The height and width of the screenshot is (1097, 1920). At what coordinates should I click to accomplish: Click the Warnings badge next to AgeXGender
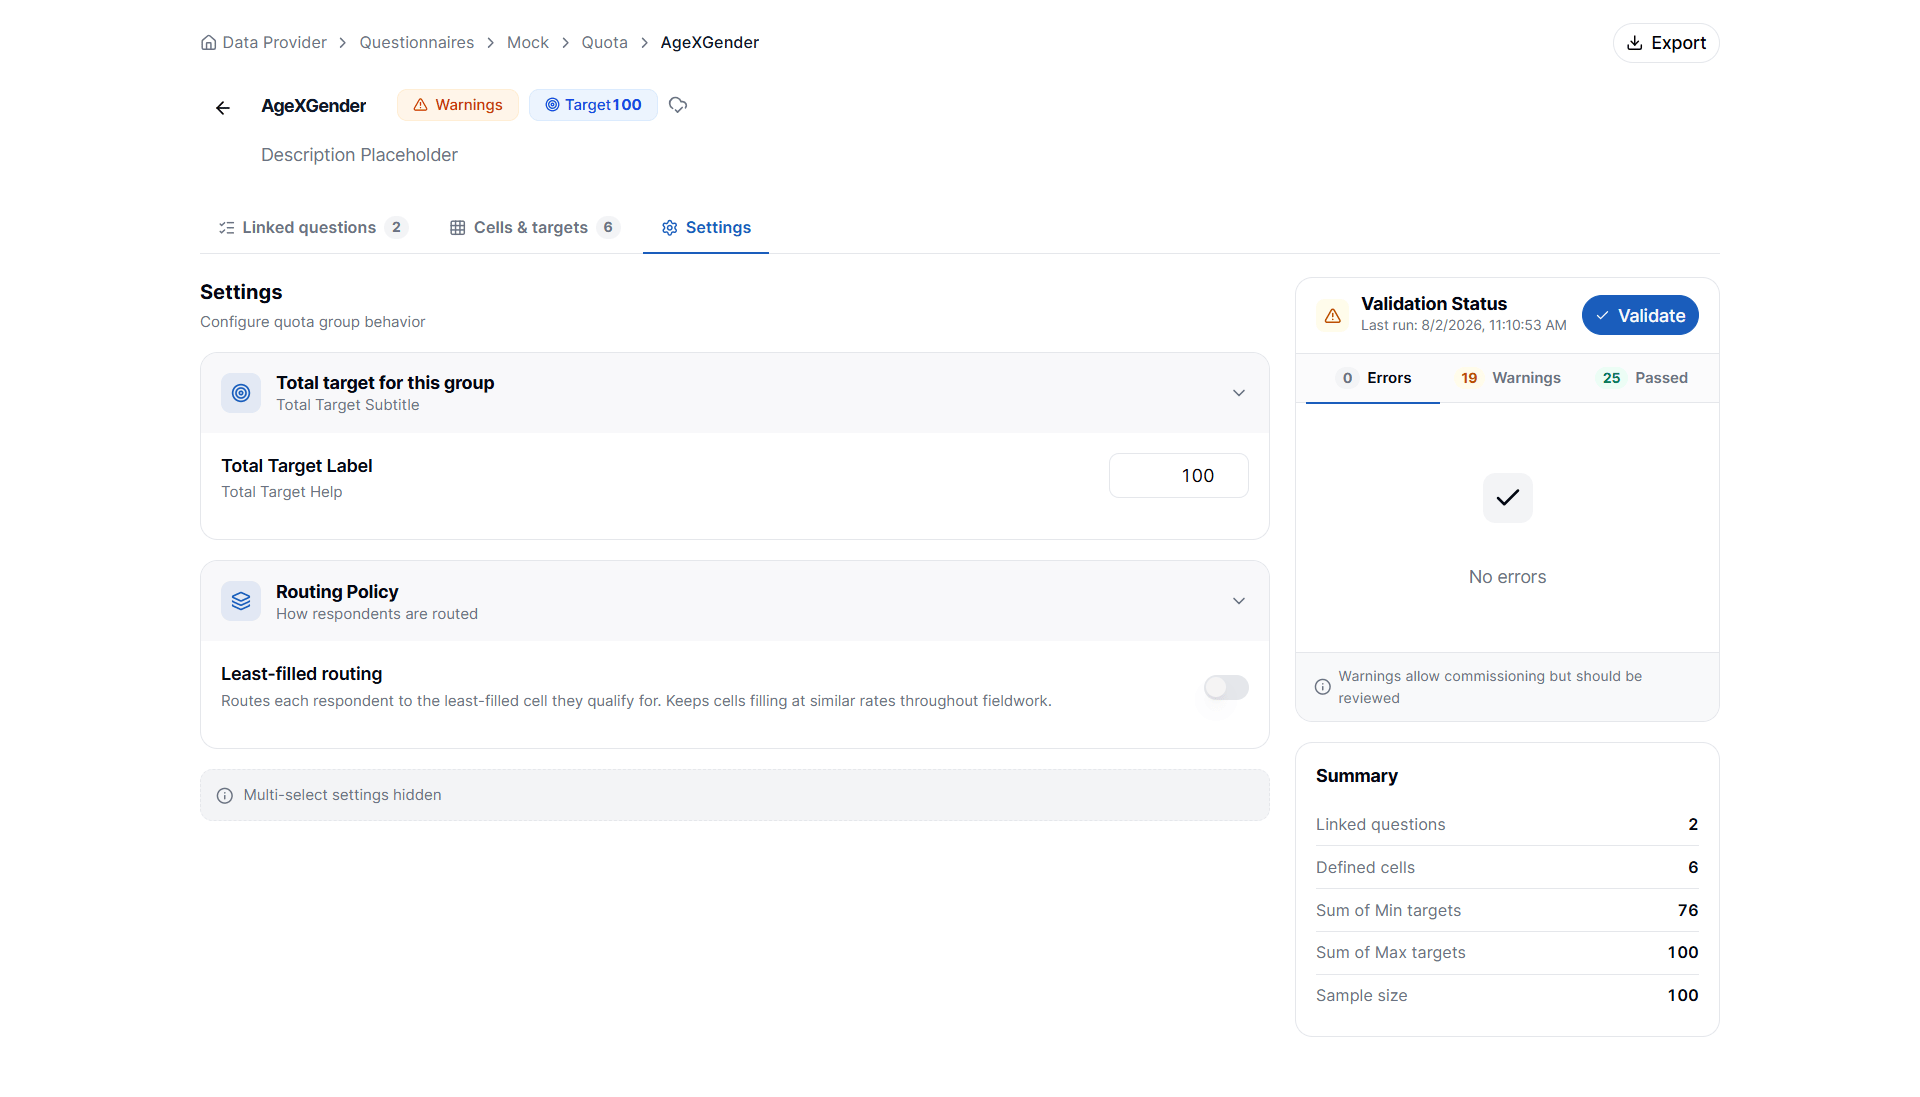pyautogui.click(x=458, y=105)
